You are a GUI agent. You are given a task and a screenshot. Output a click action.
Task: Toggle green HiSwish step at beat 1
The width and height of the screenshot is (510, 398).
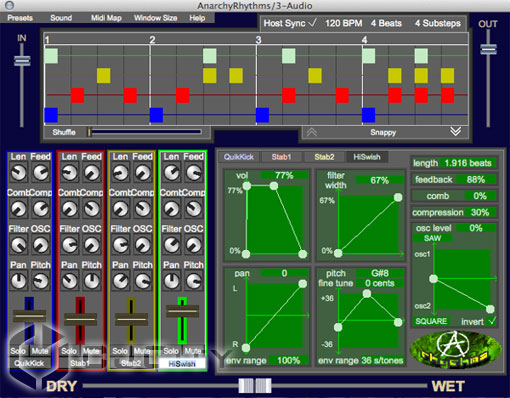coord(51,56)
